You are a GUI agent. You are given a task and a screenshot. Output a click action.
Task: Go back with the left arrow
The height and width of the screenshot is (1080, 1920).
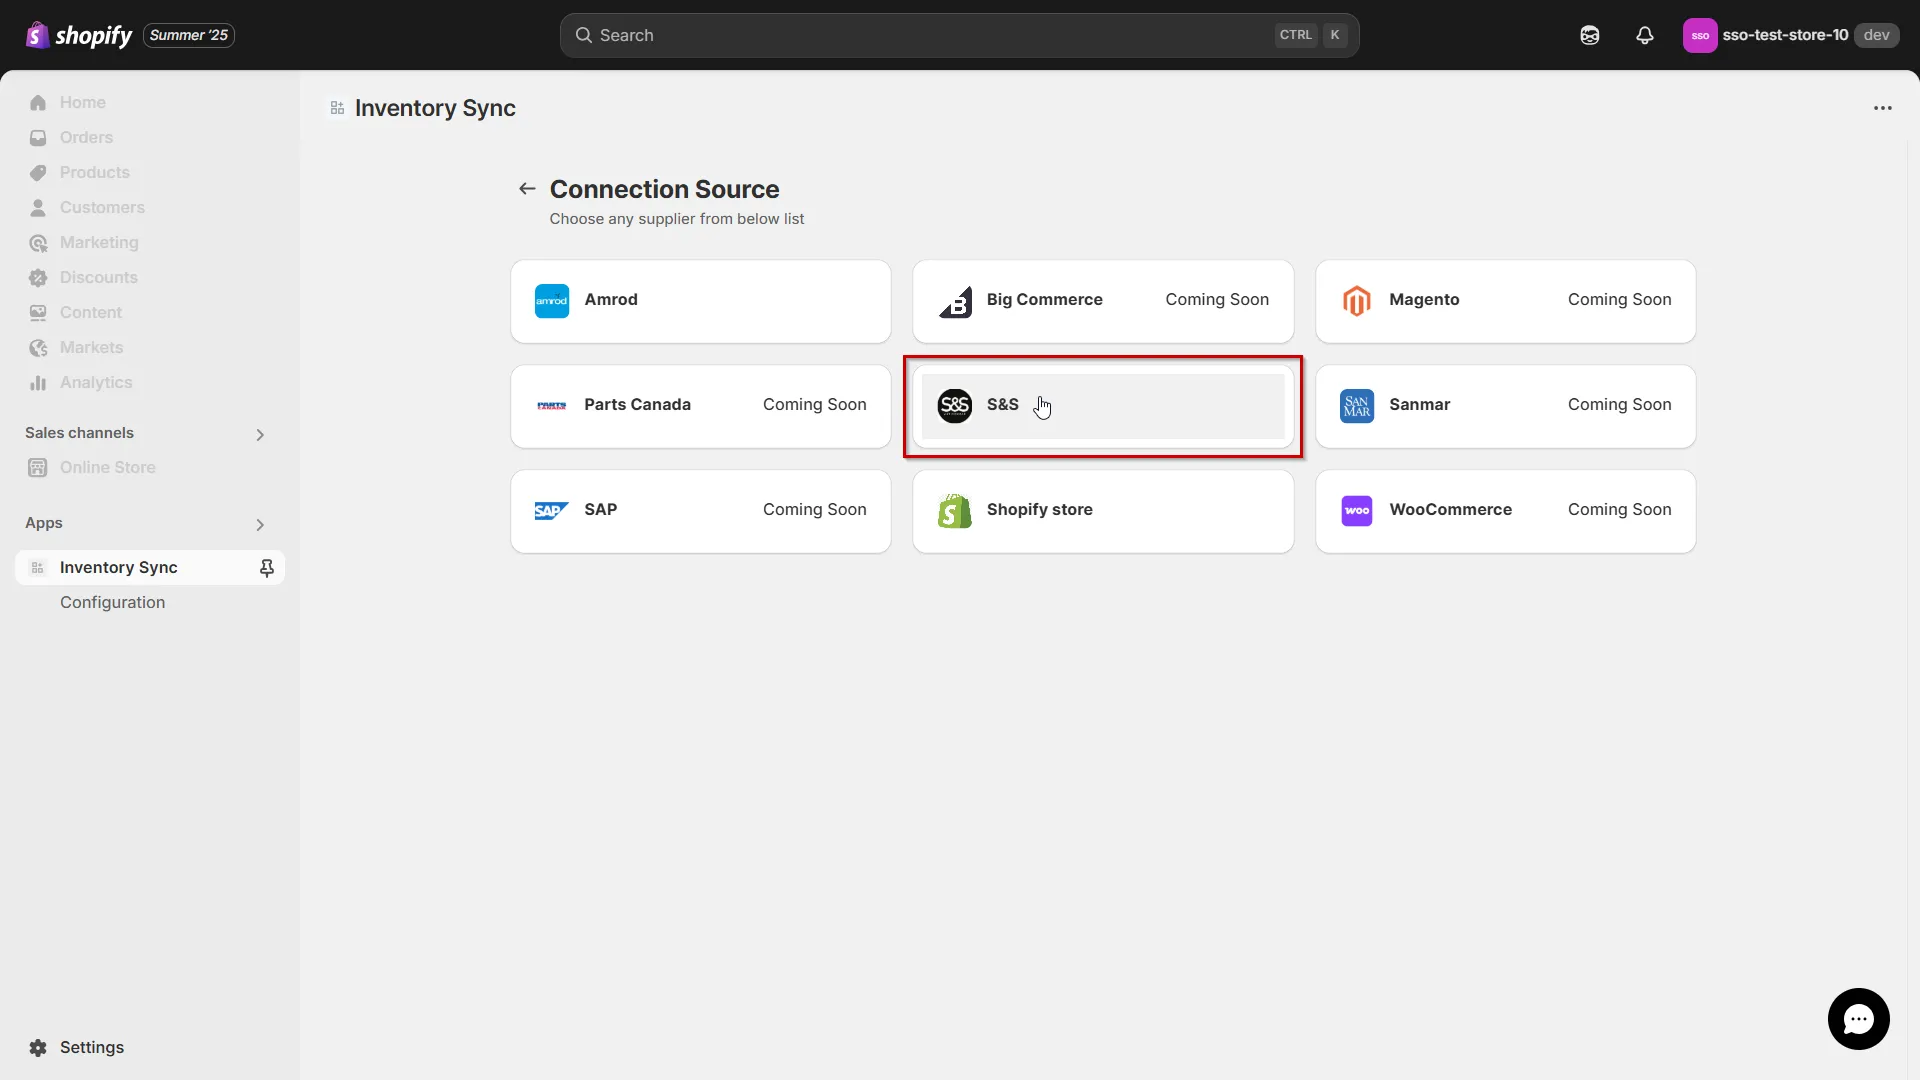tap(527, 188)
